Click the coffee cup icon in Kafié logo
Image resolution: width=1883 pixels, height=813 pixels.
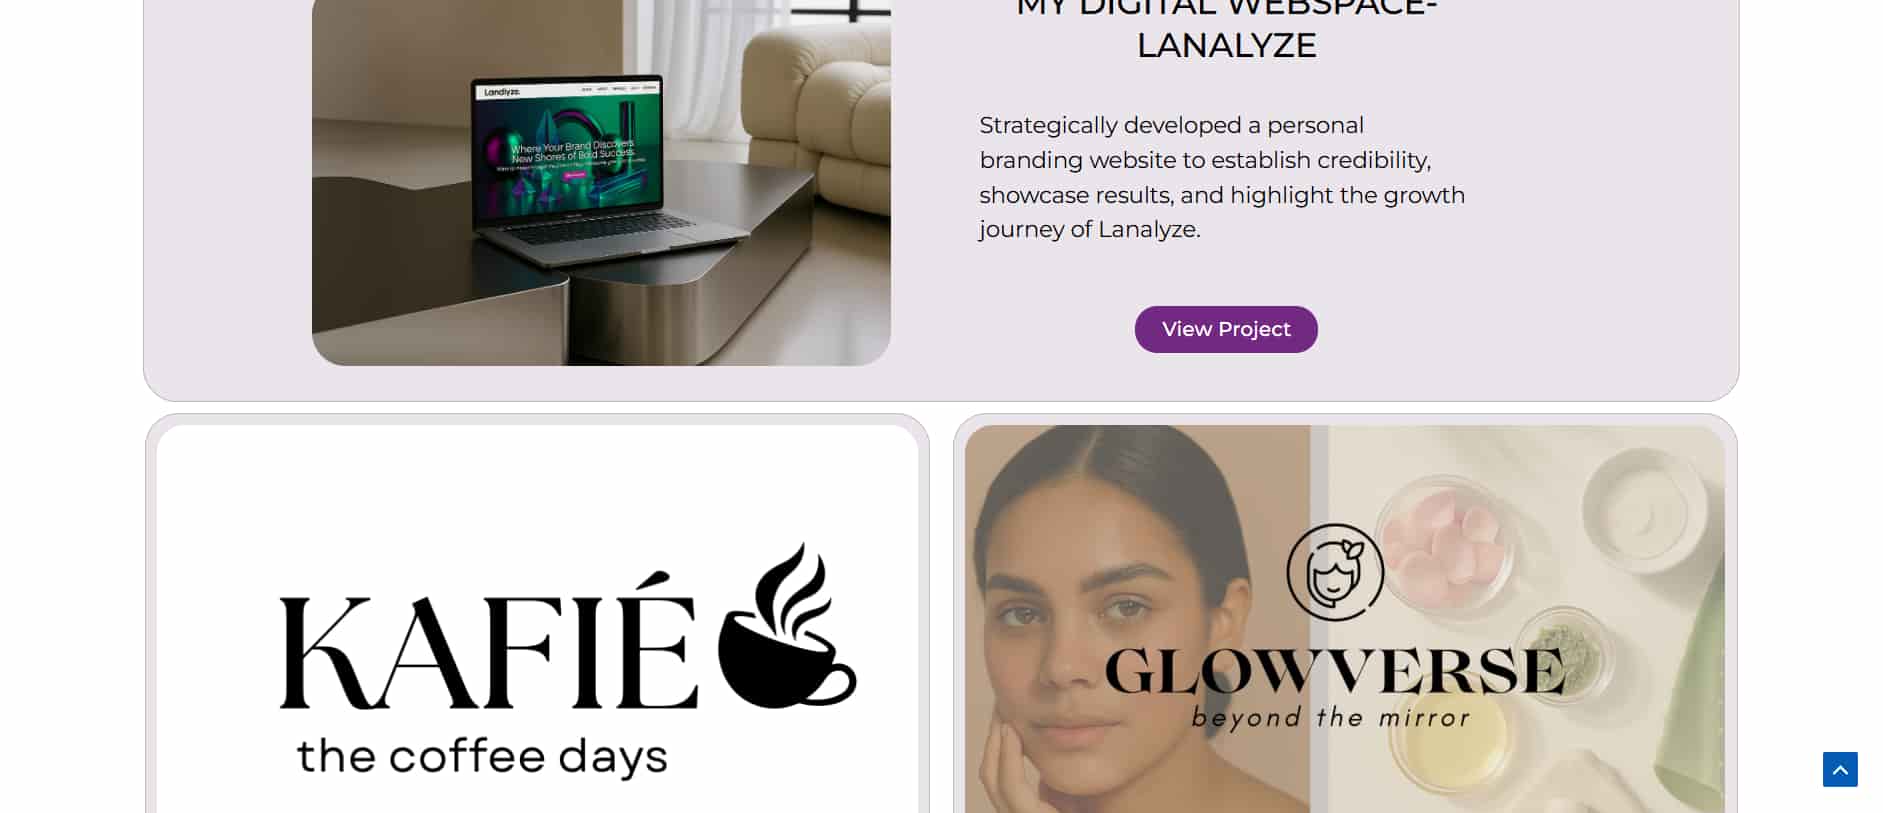click(x=787, y=626)
